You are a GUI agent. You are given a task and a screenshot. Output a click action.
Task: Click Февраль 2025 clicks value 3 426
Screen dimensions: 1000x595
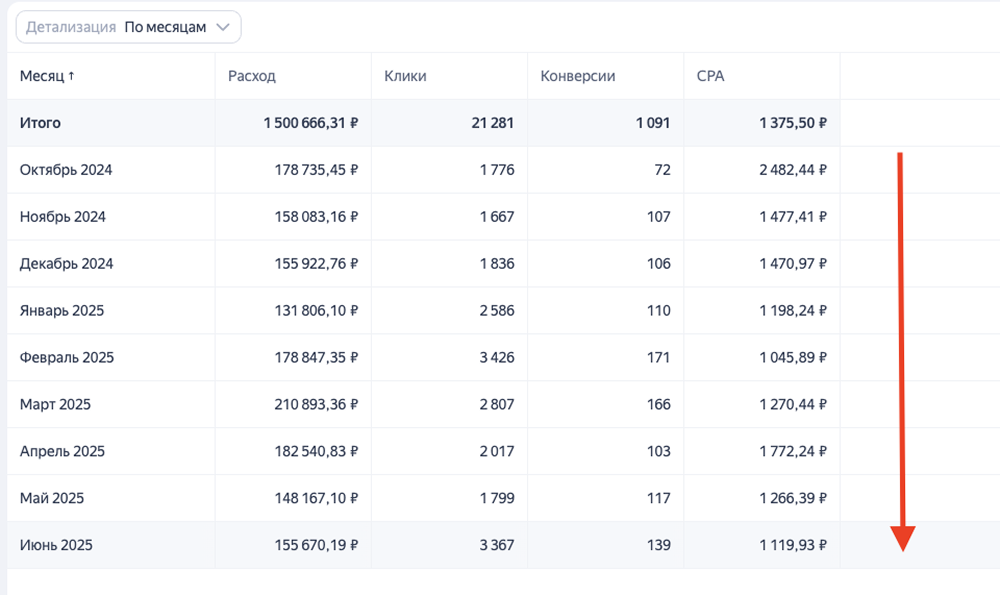[x=496, y=358]
